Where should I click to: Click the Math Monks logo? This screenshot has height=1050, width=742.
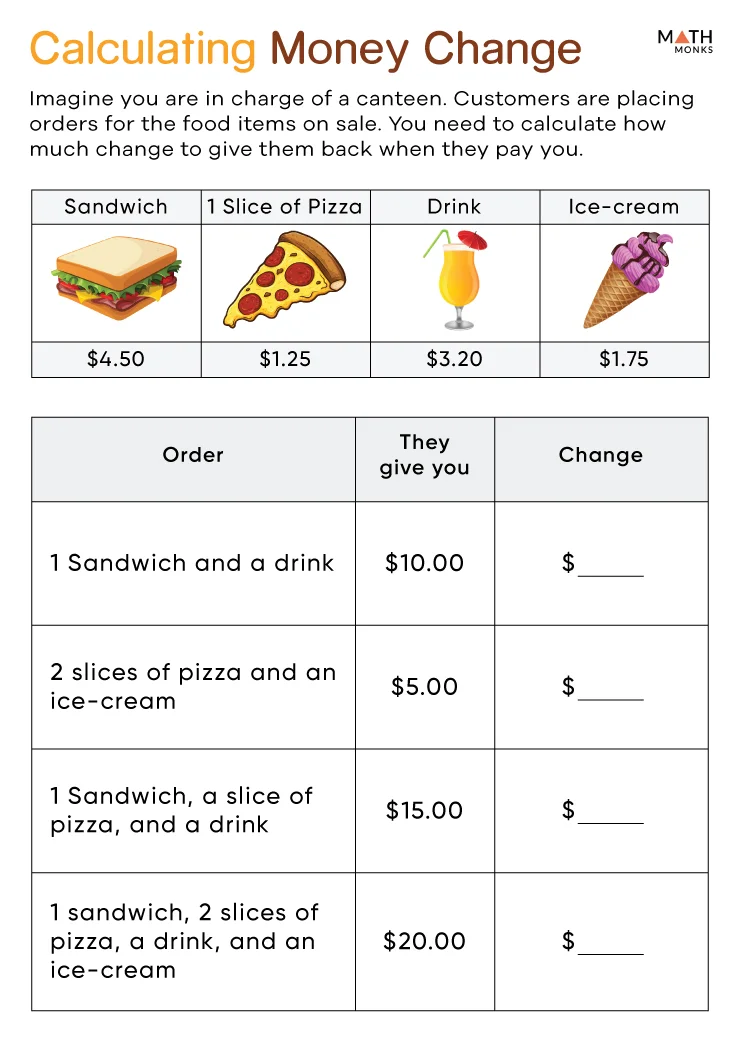pos(684,41)
